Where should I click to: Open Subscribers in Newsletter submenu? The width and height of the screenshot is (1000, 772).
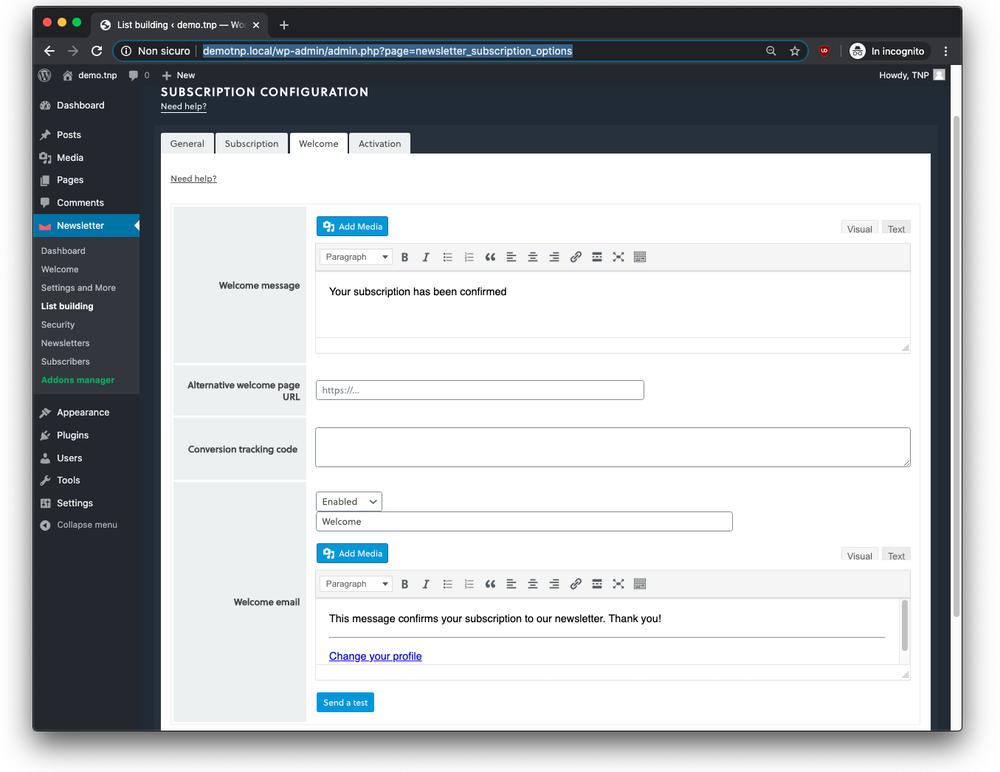click(x=65, y=361)
